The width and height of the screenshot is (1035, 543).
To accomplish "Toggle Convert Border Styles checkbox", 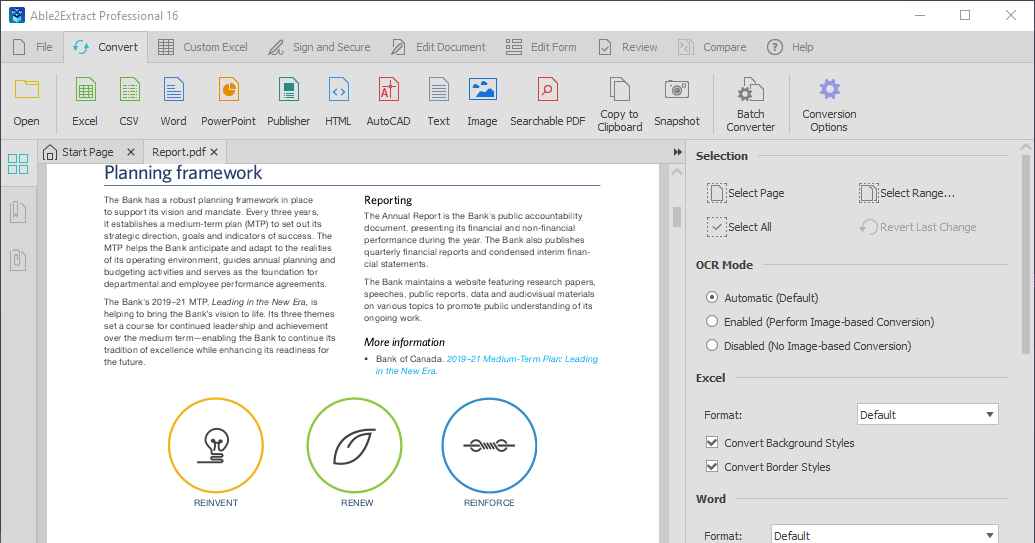I will pos(712,467).
